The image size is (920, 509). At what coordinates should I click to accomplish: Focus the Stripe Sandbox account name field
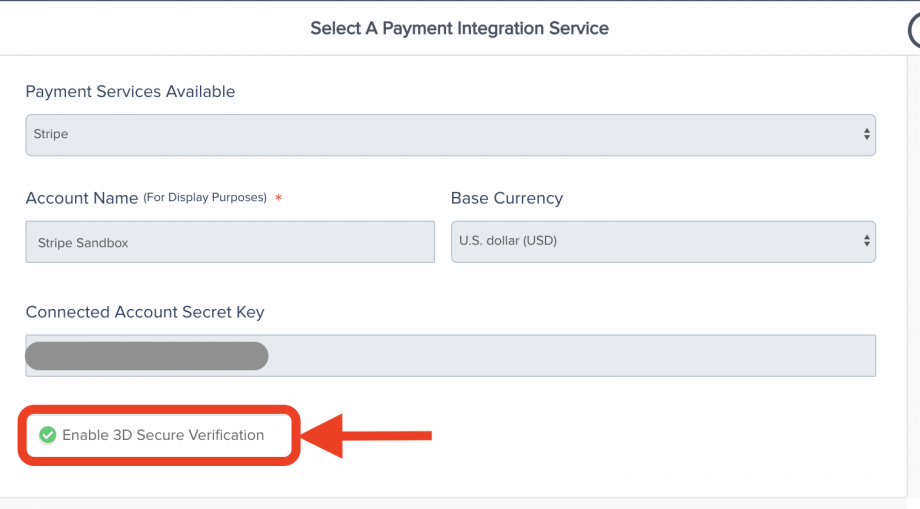pyautogui.click(x=230, y=242)
